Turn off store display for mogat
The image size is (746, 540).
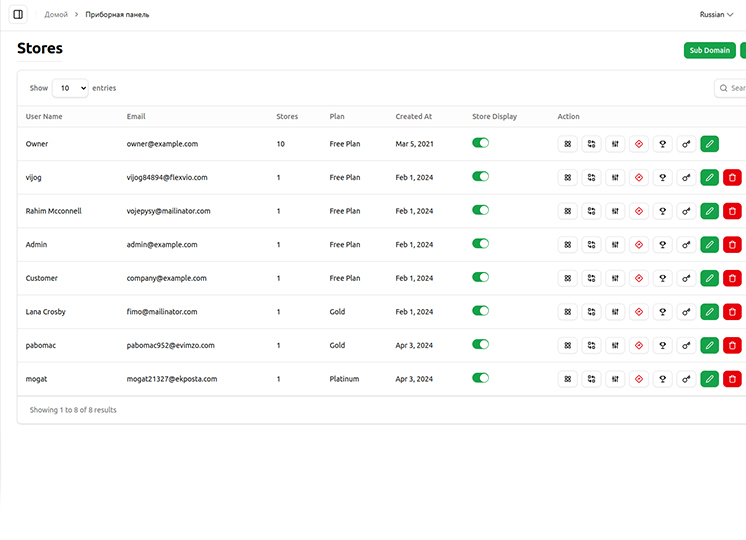[x=480, y=378]
